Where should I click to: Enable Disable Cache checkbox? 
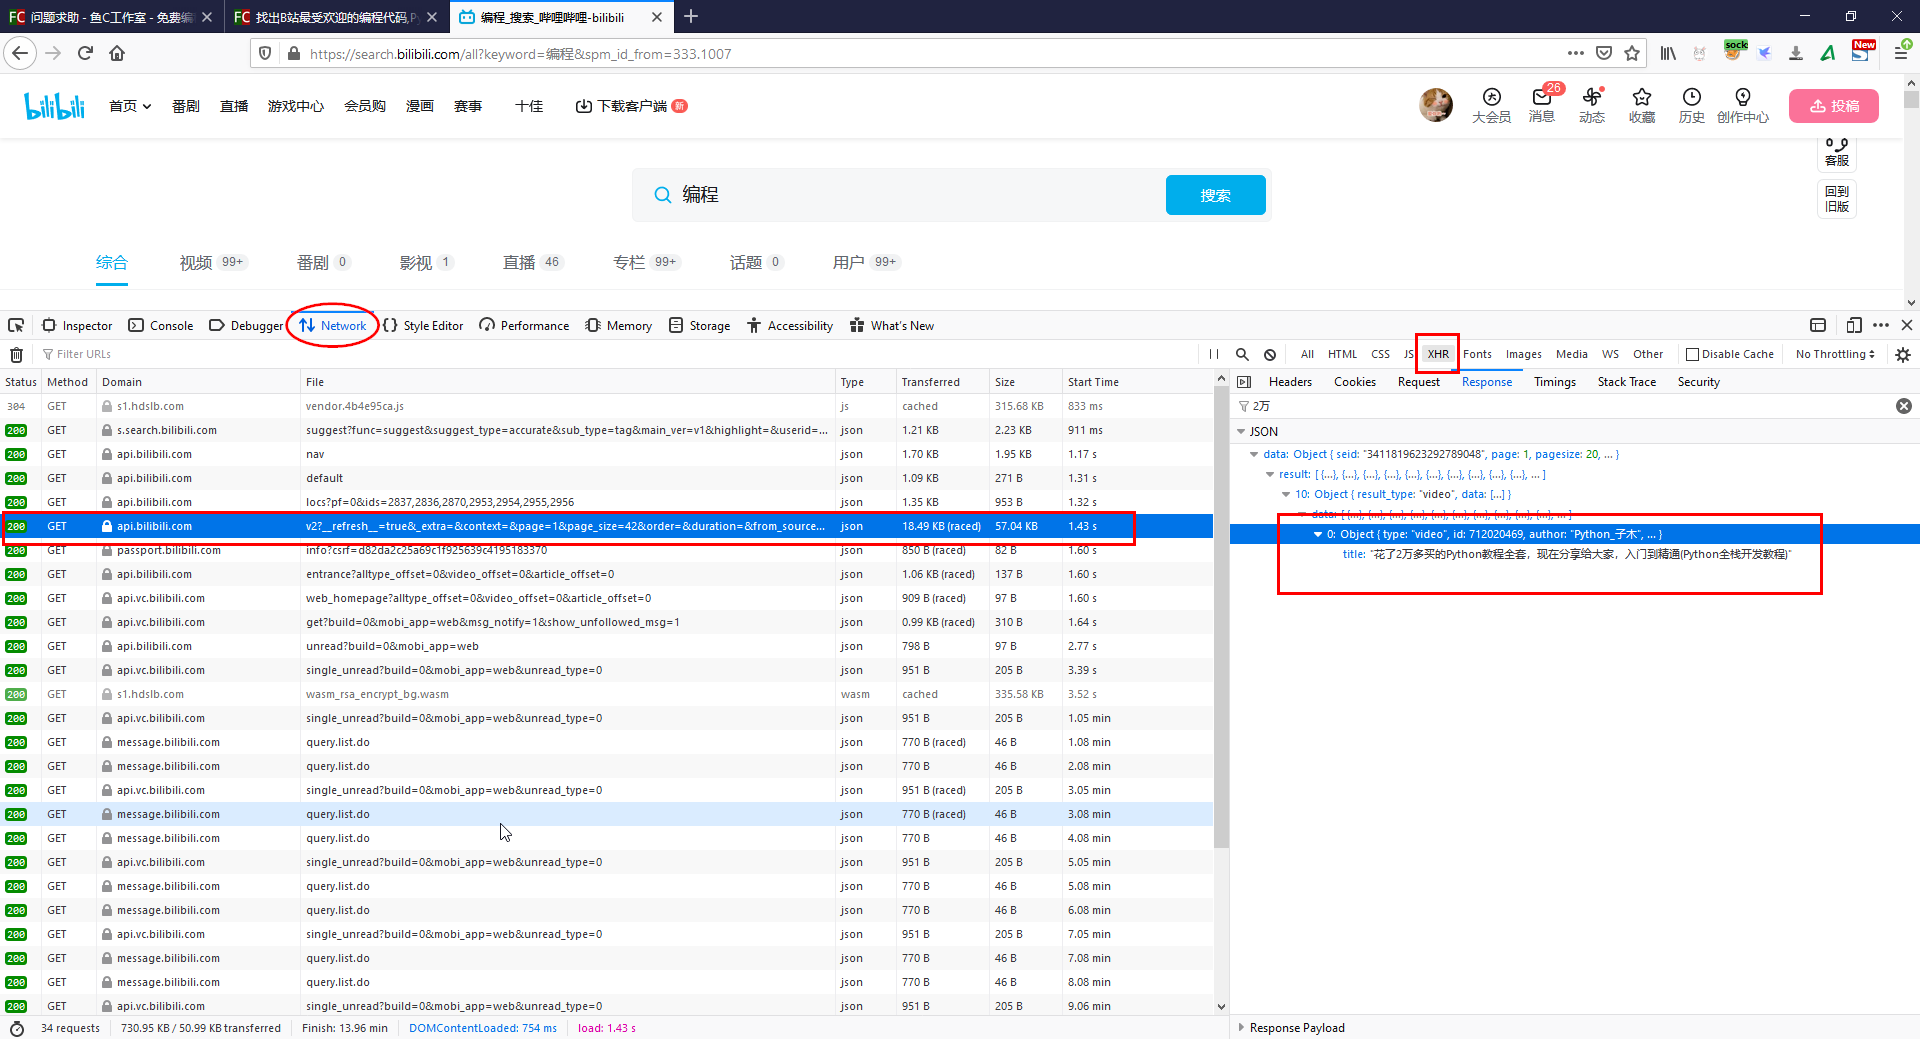pos(1692,354)
